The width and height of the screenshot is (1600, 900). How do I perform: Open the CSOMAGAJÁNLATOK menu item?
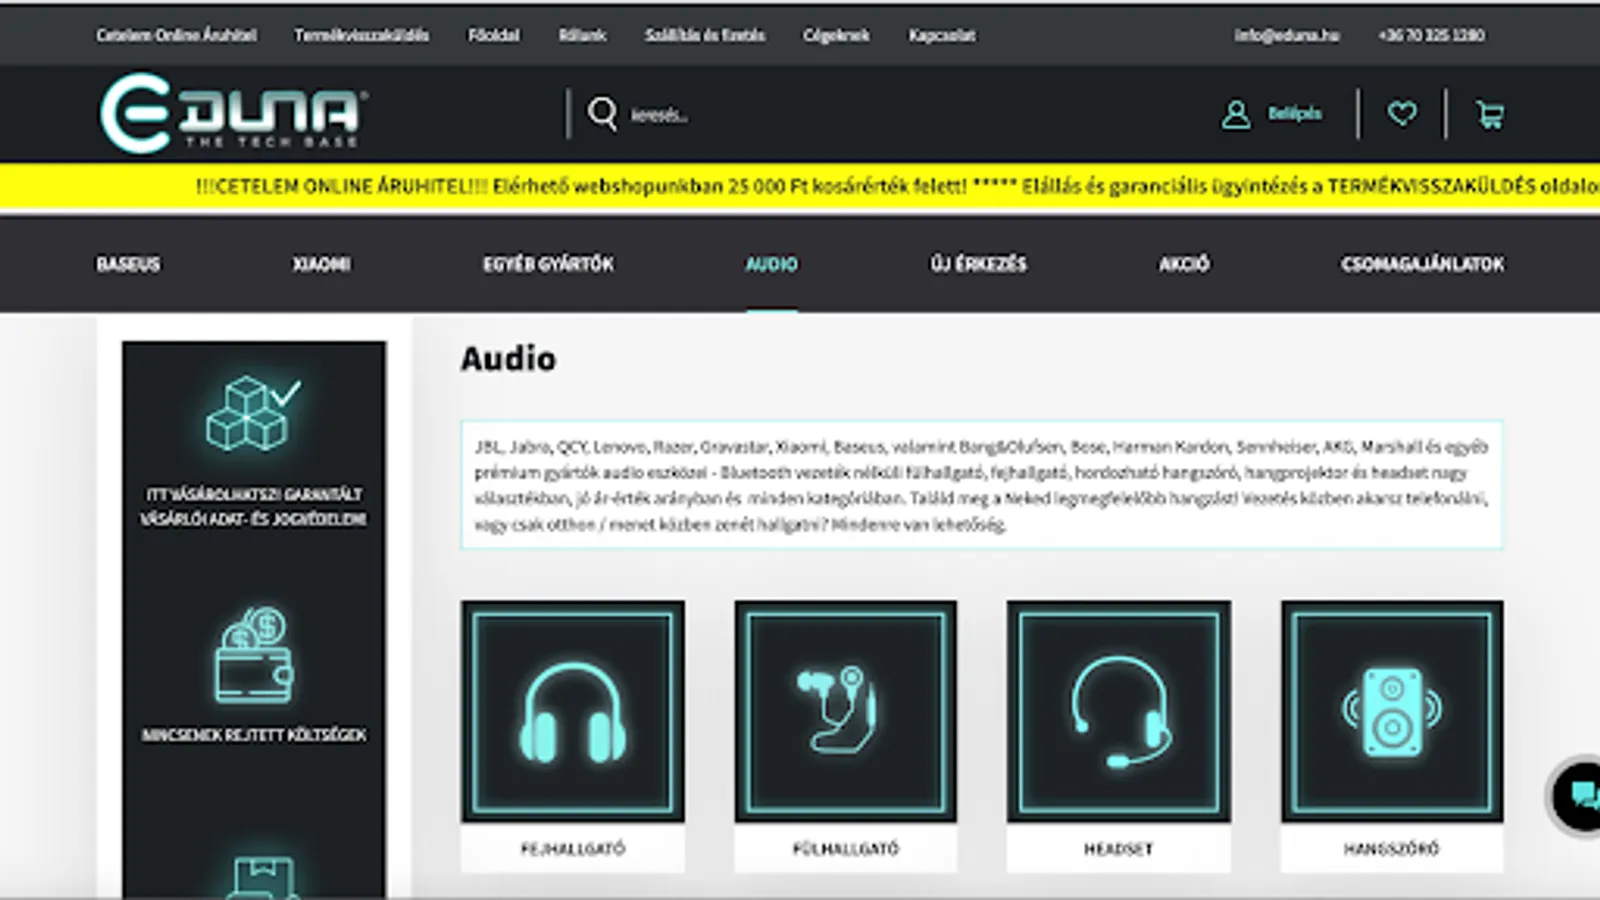pyautogui.click(x=1422, y=264)
